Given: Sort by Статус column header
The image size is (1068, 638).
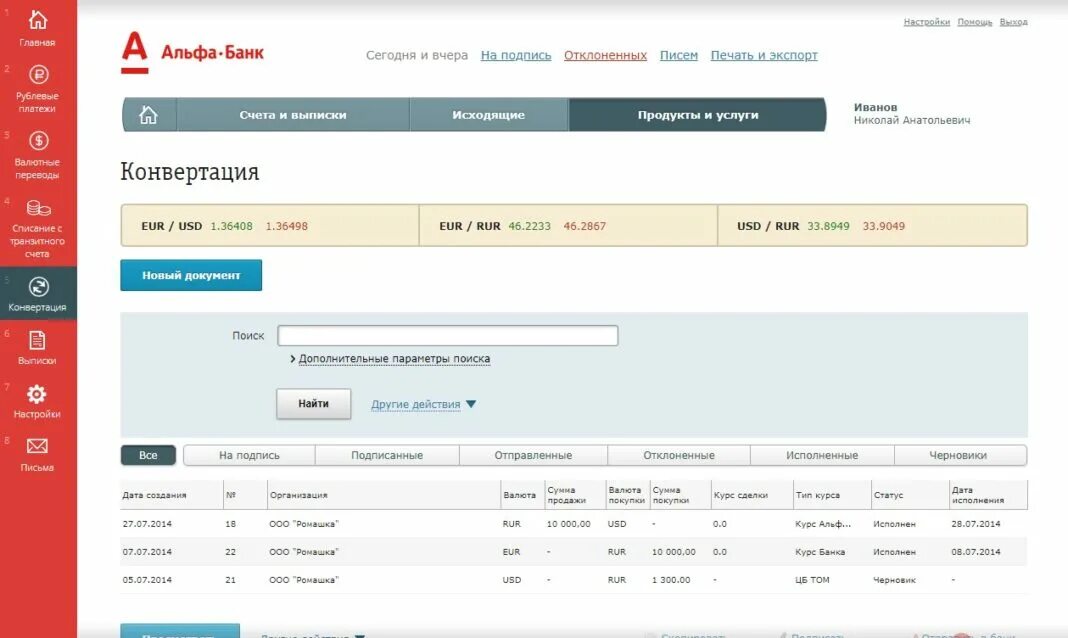Looking at the screenshot, I should (888, 495).
